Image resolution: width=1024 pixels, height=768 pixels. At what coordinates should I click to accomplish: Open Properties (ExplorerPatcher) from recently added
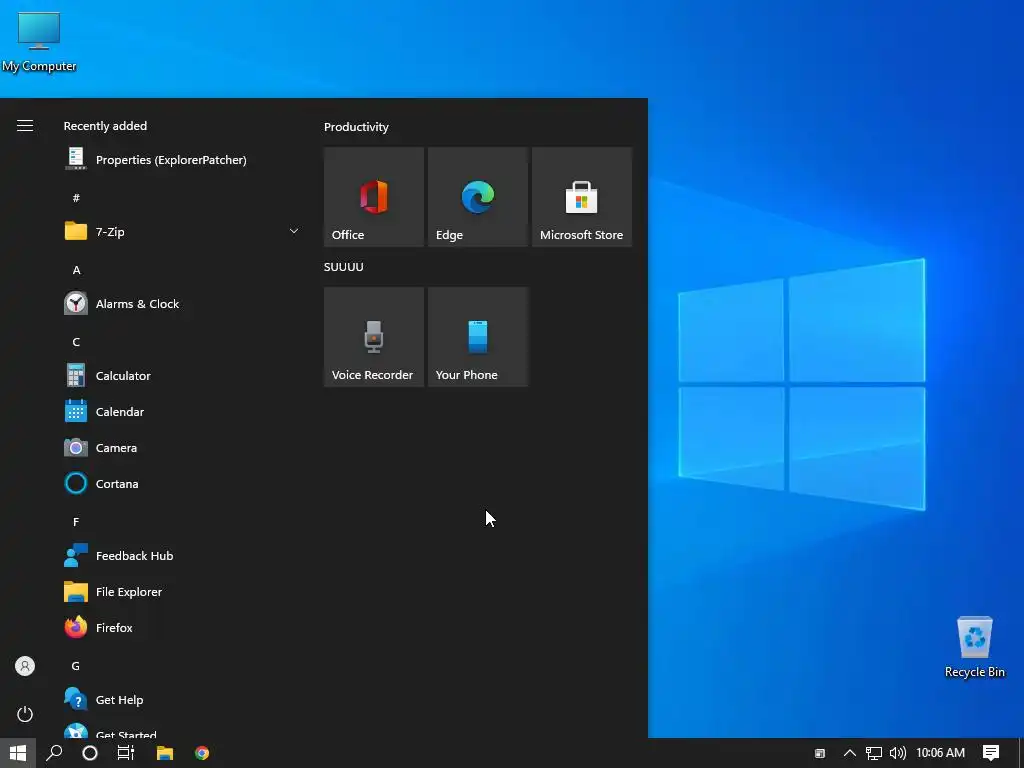[182, 159]
